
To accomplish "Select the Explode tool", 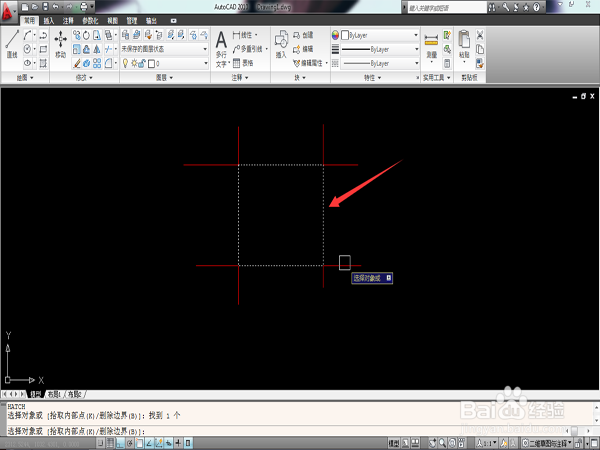I will [86, 63].
